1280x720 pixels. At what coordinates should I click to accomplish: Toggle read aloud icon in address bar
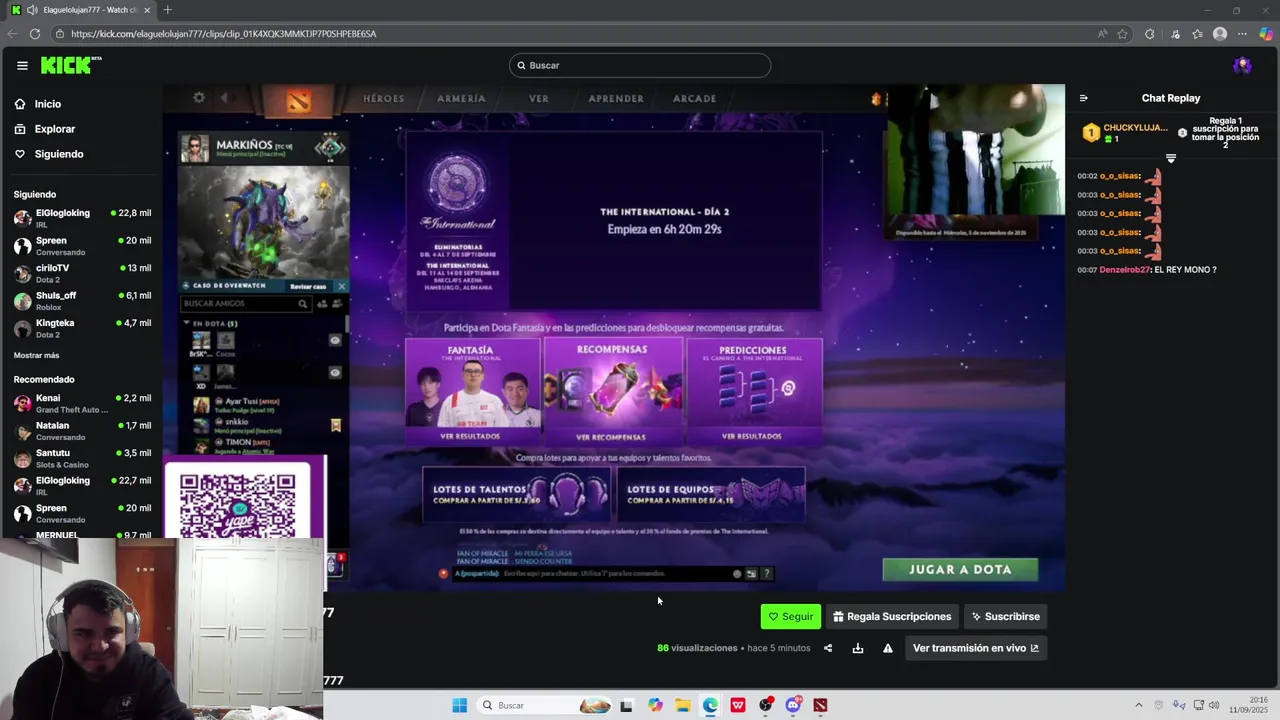pyautogui.click(x=1102, y=34)
